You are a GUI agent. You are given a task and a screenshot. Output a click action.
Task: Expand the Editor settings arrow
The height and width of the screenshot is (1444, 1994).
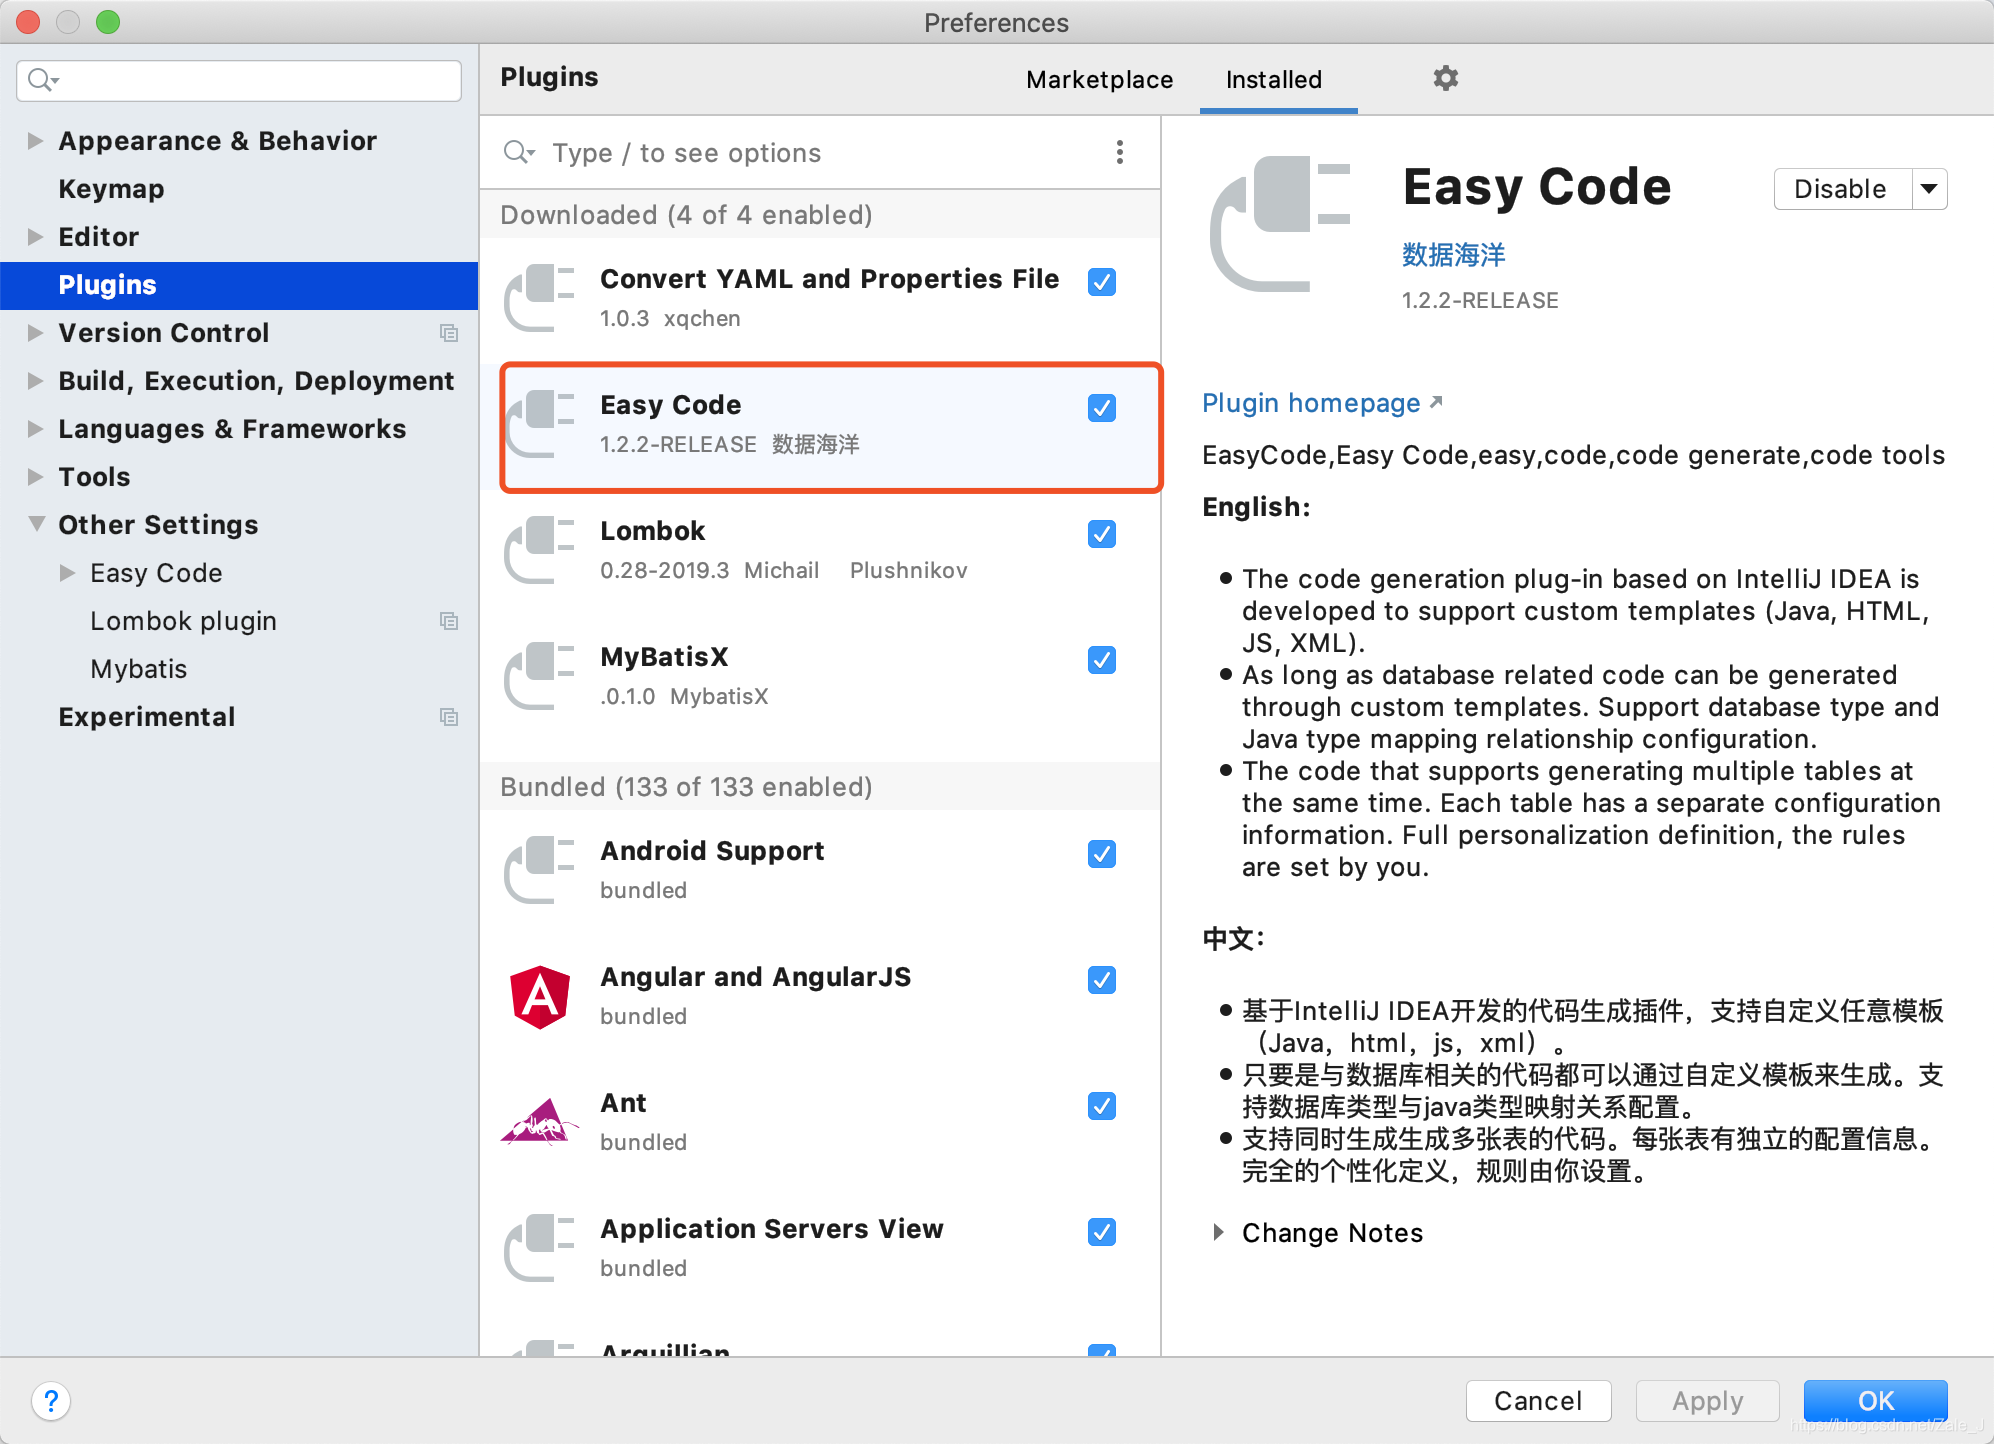tap(35, 237)
